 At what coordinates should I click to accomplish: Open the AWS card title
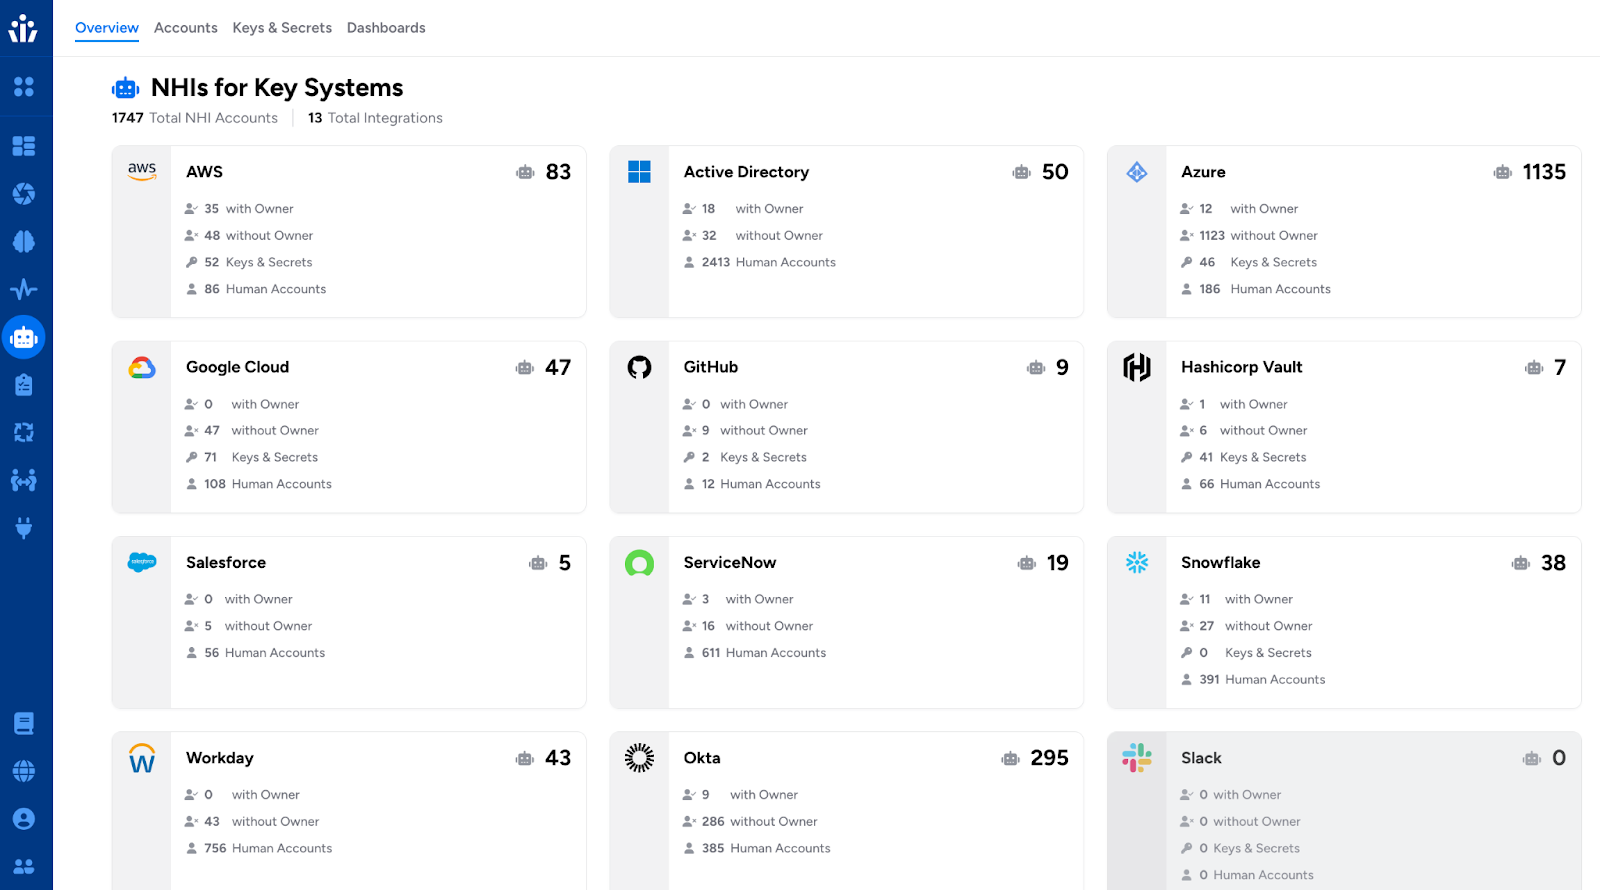pos(205,172)
